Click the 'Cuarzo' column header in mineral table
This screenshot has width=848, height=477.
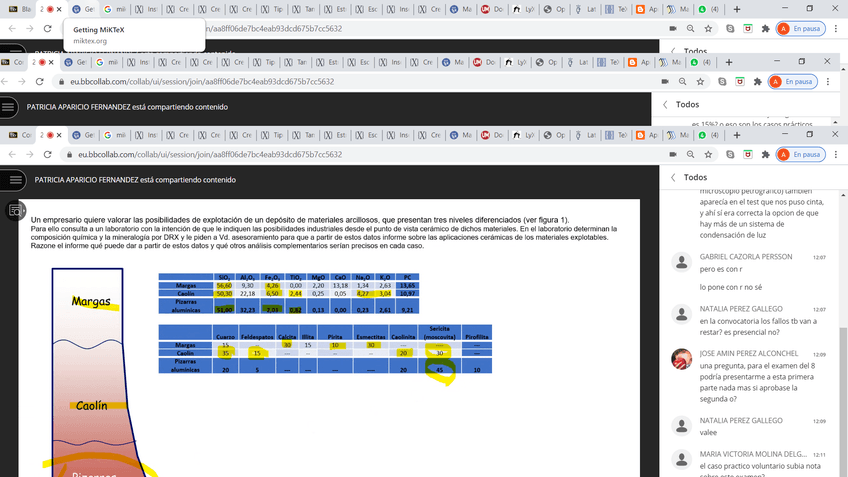[226, 337]
